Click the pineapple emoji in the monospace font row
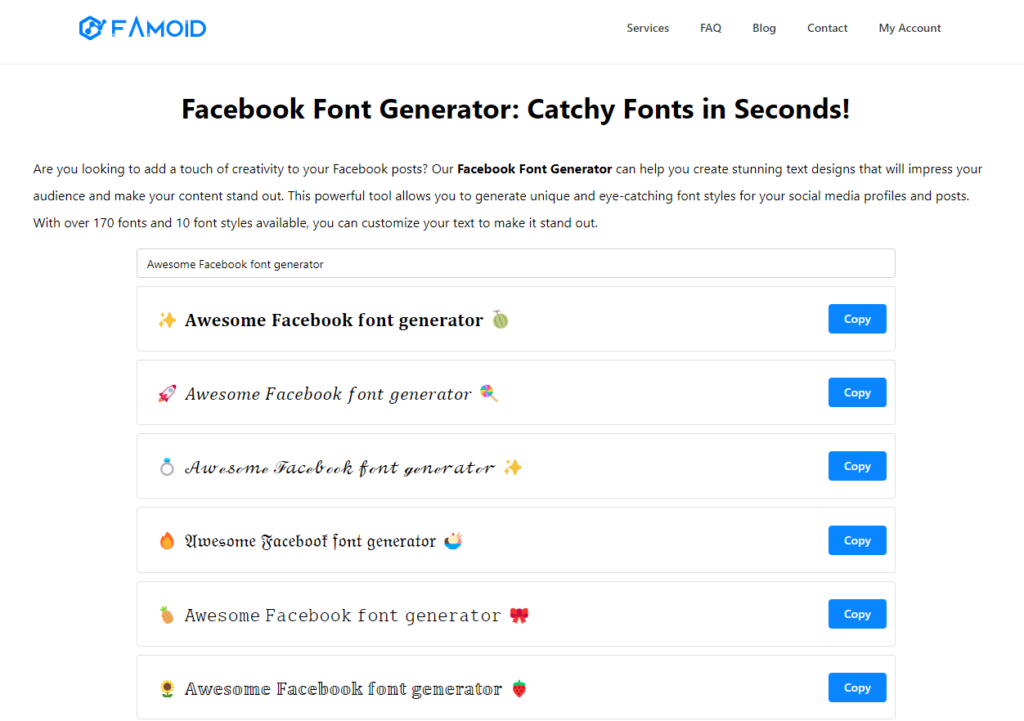 tap(168, 613)
